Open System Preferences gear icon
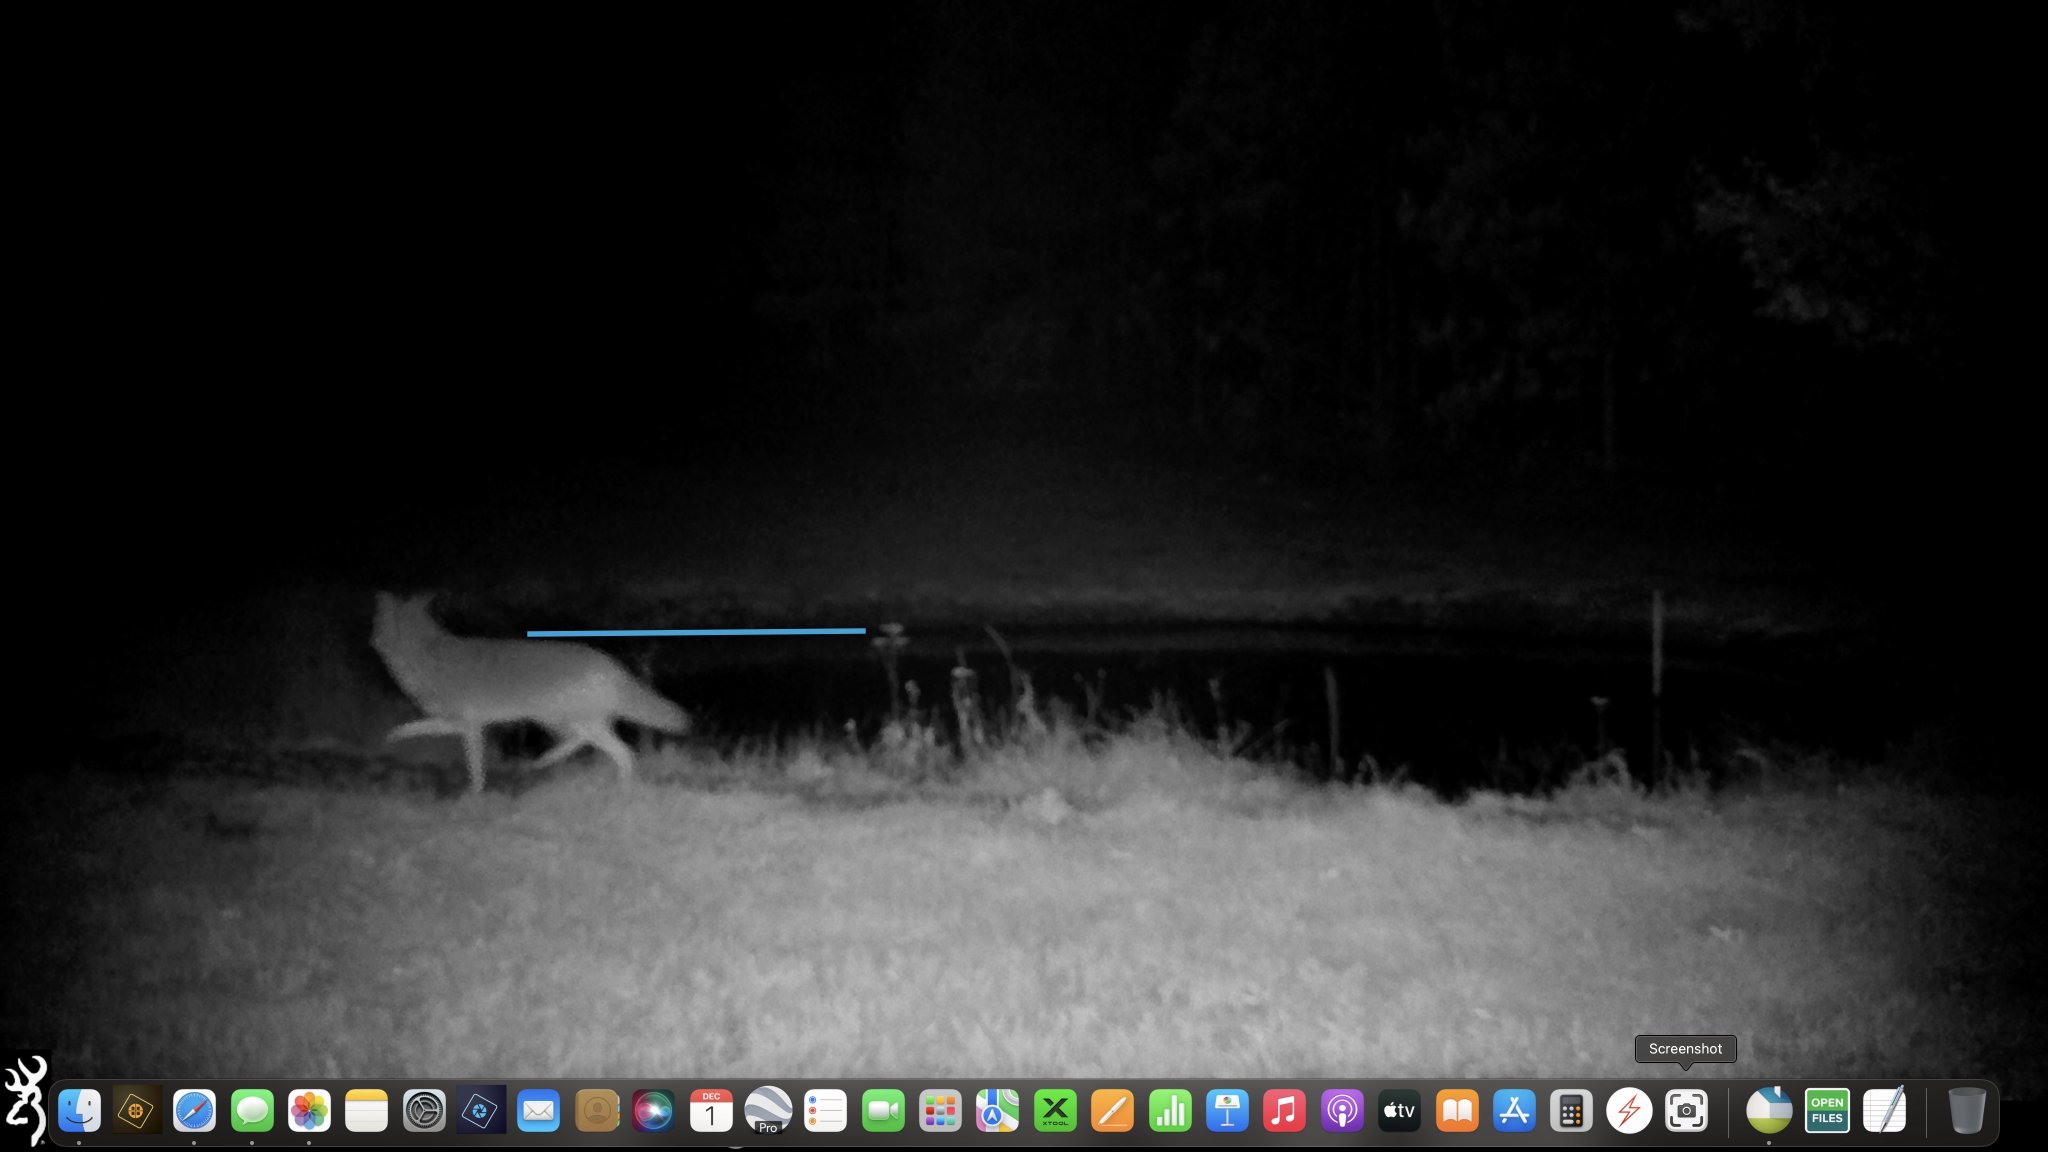 tap(424, 1111)
